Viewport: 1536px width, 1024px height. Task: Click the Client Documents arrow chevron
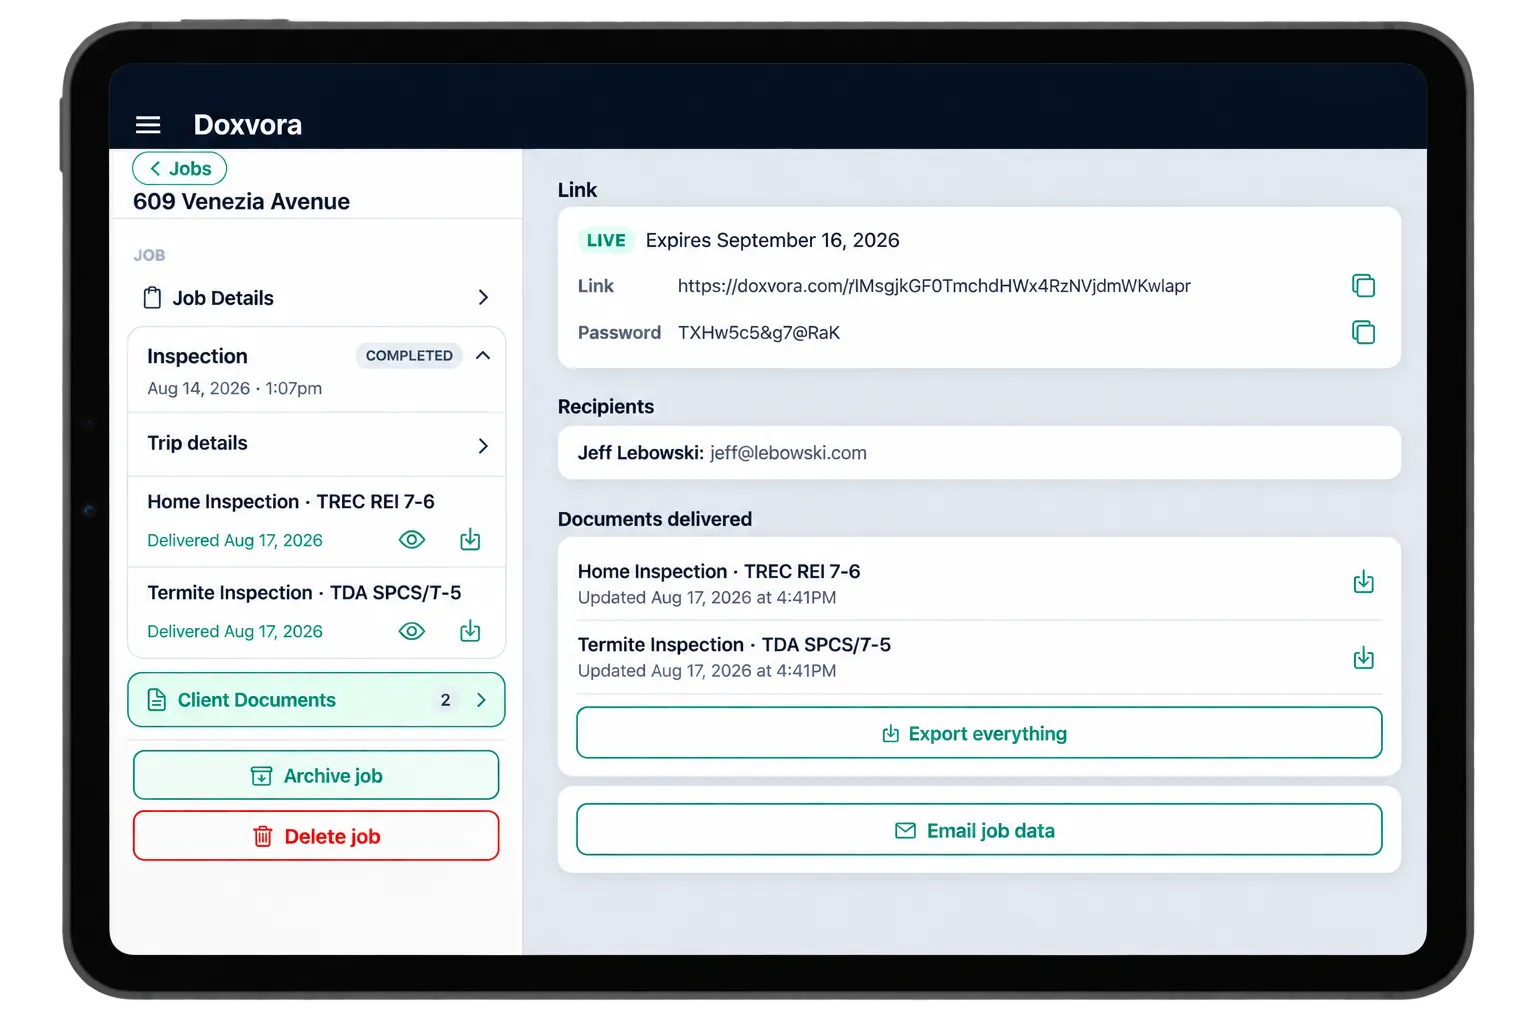click(482, 700)
